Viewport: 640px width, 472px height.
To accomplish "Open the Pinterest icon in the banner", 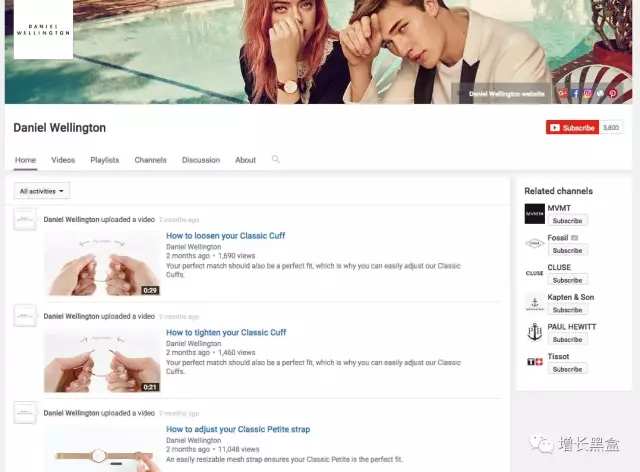I will (613, 94).
